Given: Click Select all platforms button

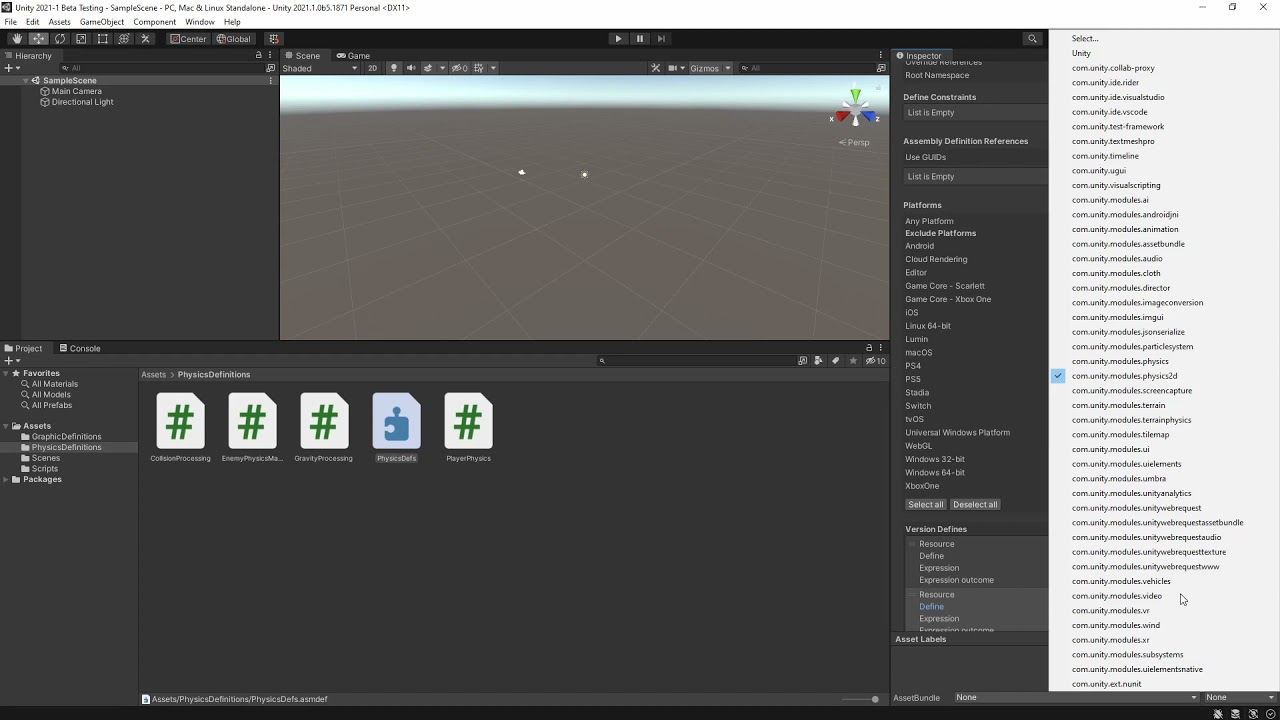Looking at the screenshot, I should point(925,504).
